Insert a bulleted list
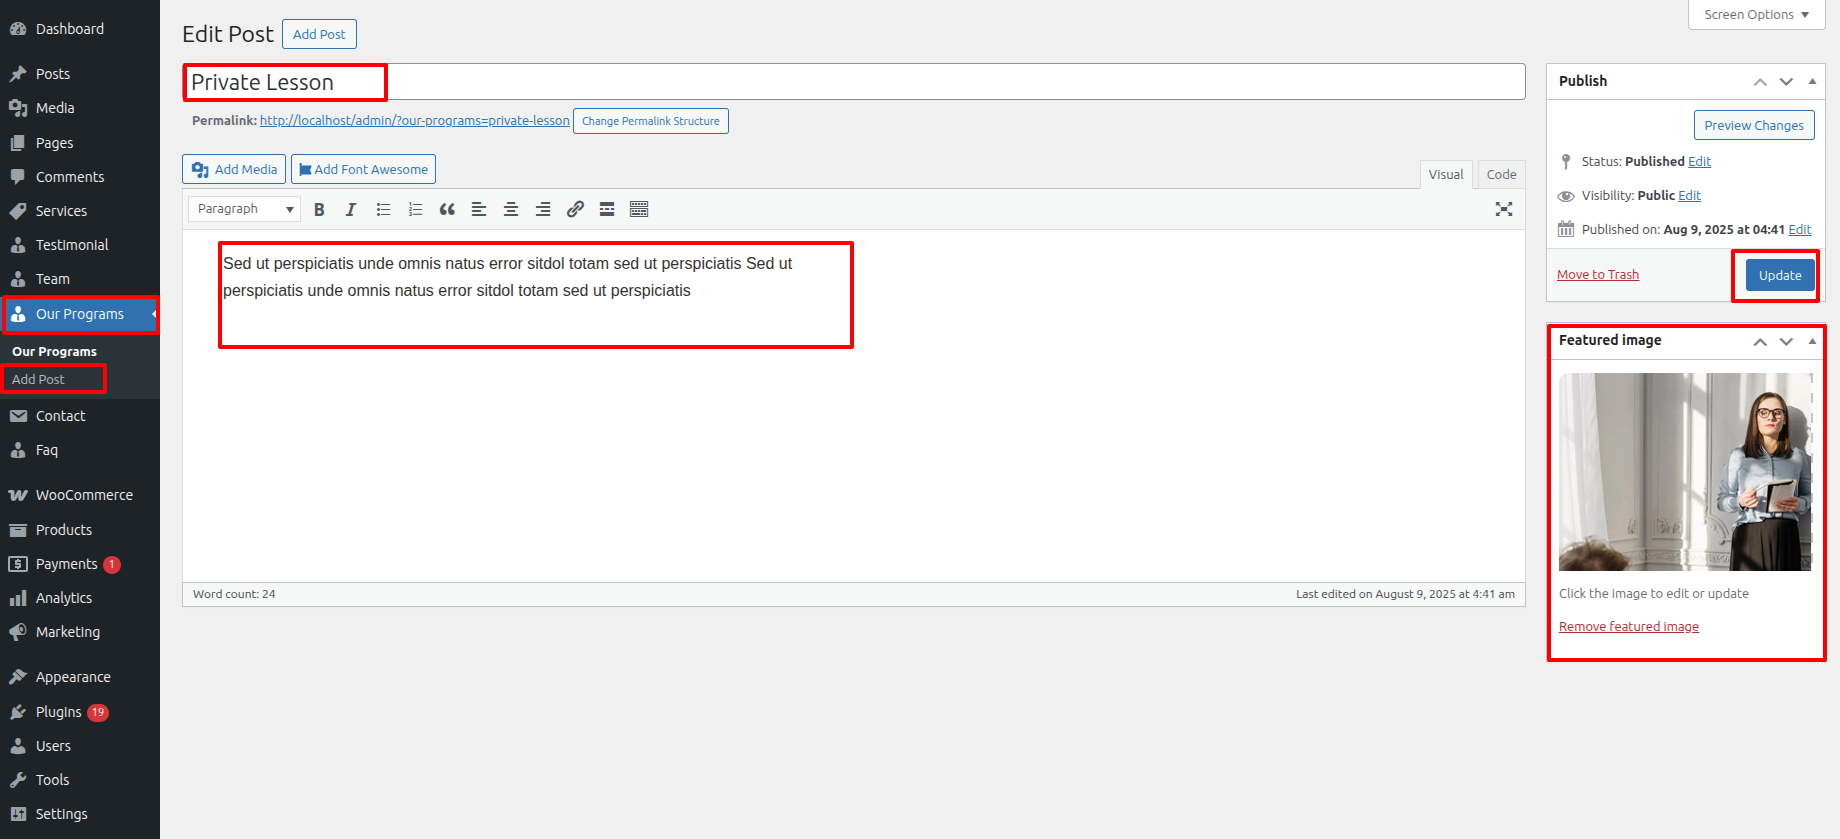Image resolution: width=1840 pixels, height=839 pixels. [x=383, y=209]
